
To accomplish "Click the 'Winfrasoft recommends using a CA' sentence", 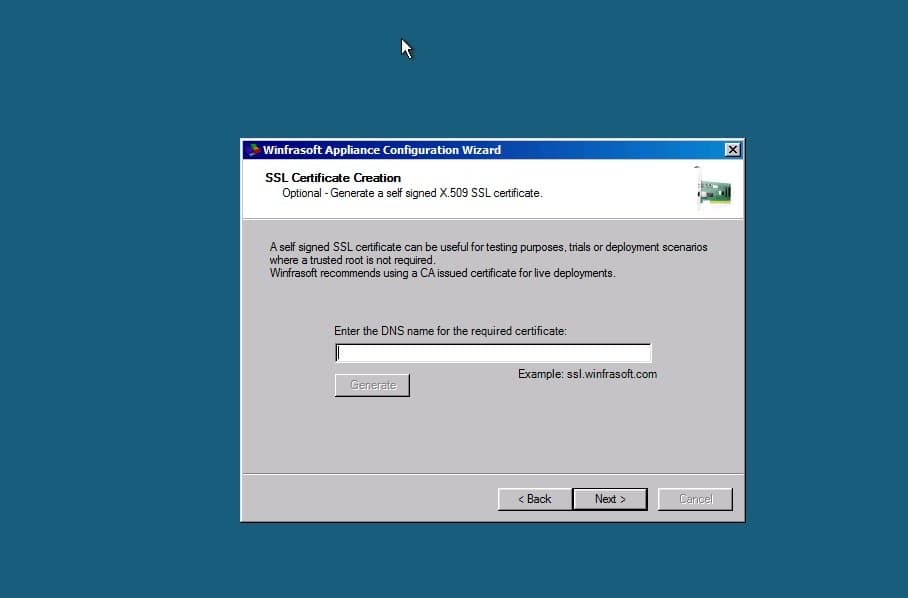I will point(442,273).
